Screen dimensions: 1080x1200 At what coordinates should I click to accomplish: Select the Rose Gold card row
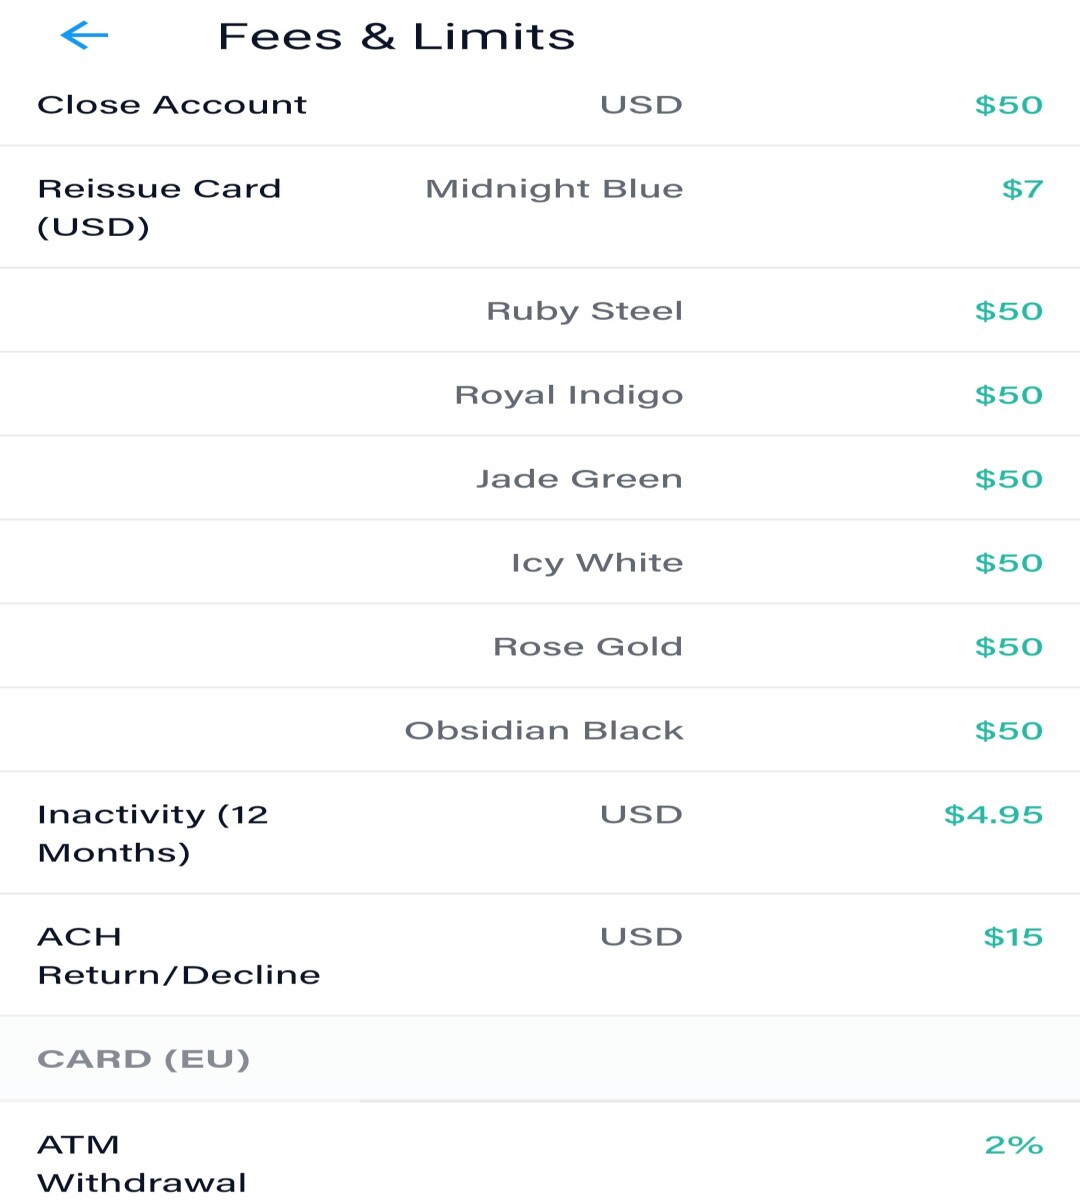[540, 647]
